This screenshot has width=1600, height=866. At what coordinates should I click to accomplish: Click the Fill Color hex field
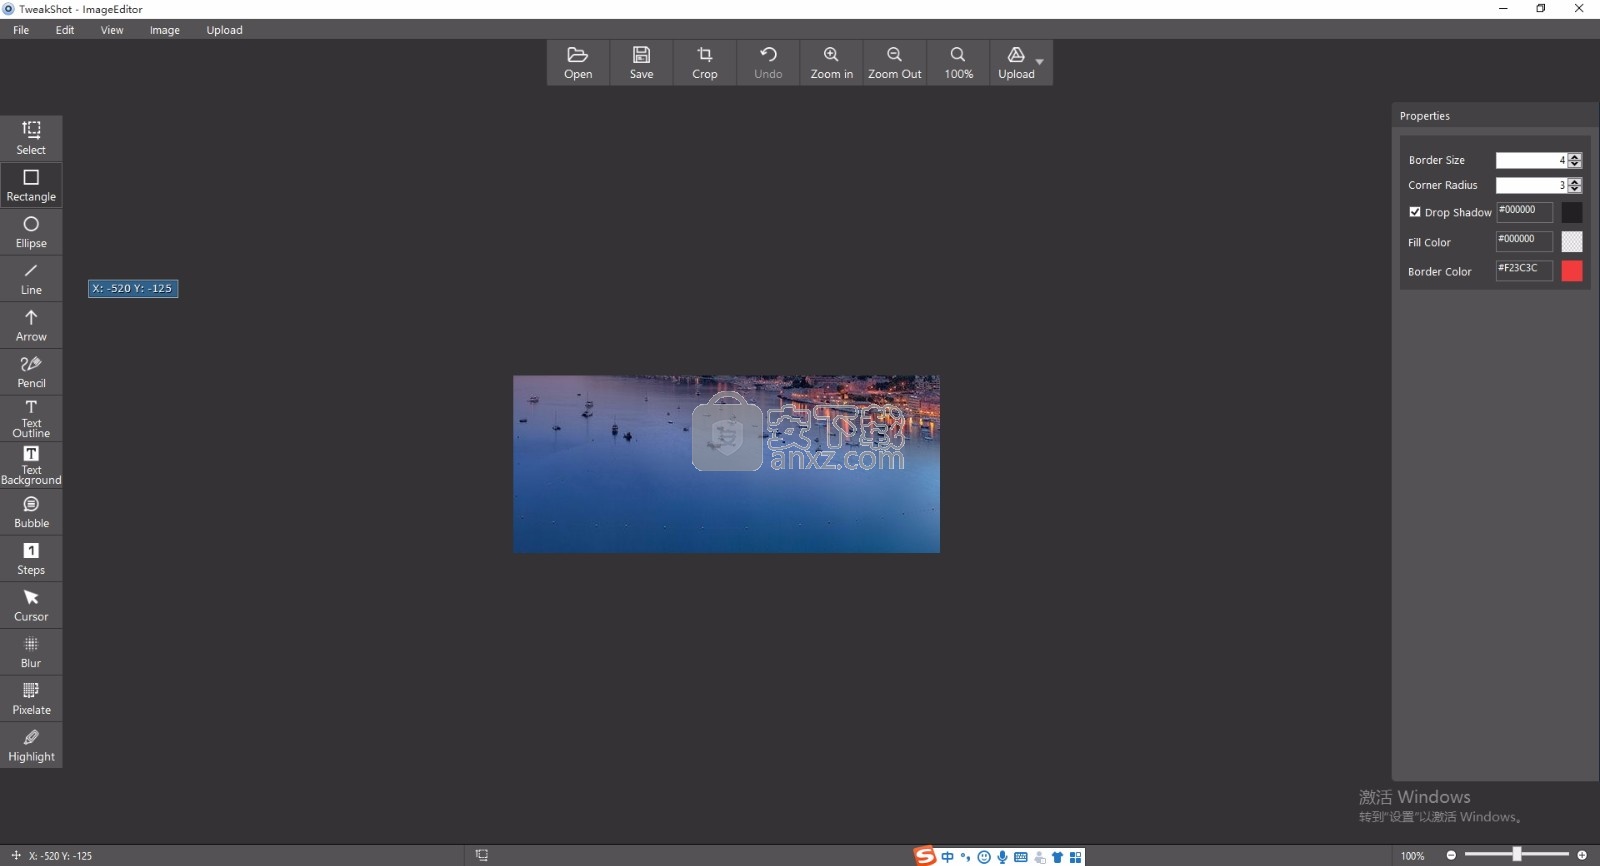tap(1524, 240)
